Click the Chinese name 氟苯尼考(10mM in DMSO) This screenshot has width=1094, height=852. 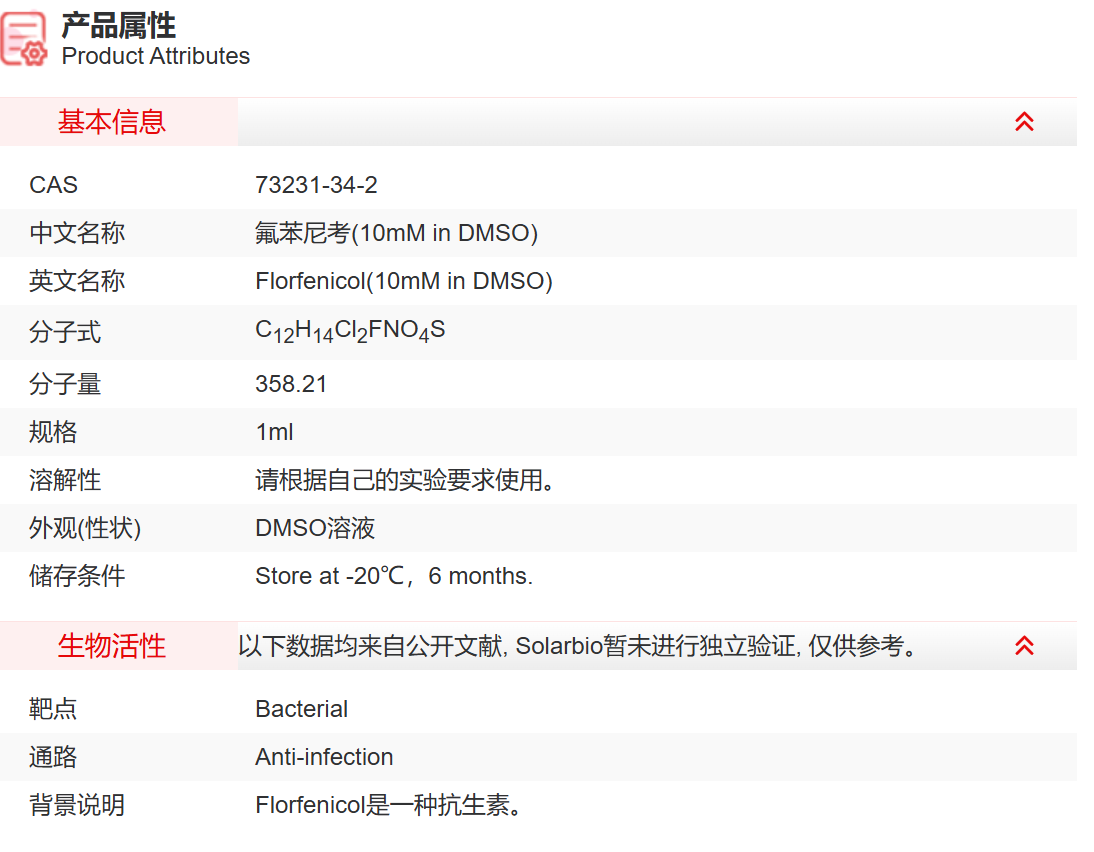coord(396,233)
